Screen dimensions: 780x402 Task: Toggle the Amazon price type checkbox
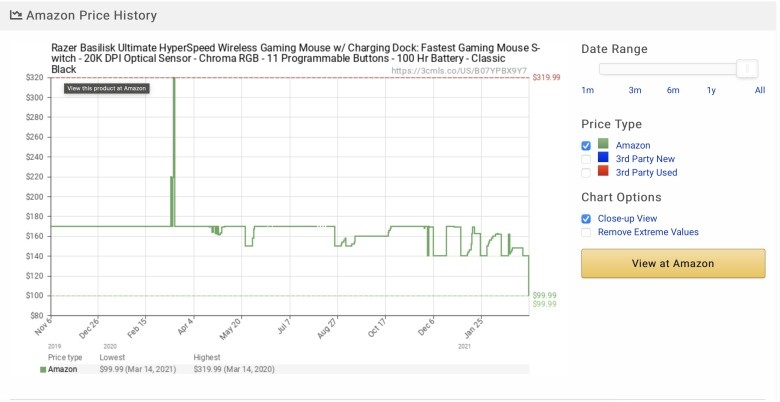pyautogui.click(x=586, y=145)
